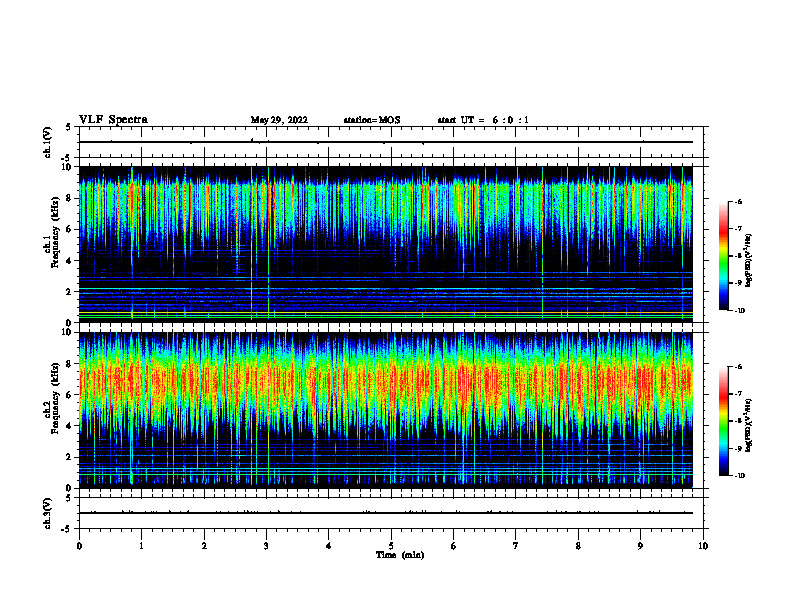The height and width of the screenshot is (612, 792).
Task: Click inside the ch.2 spectrogram panel
Action: coord(386,410)
